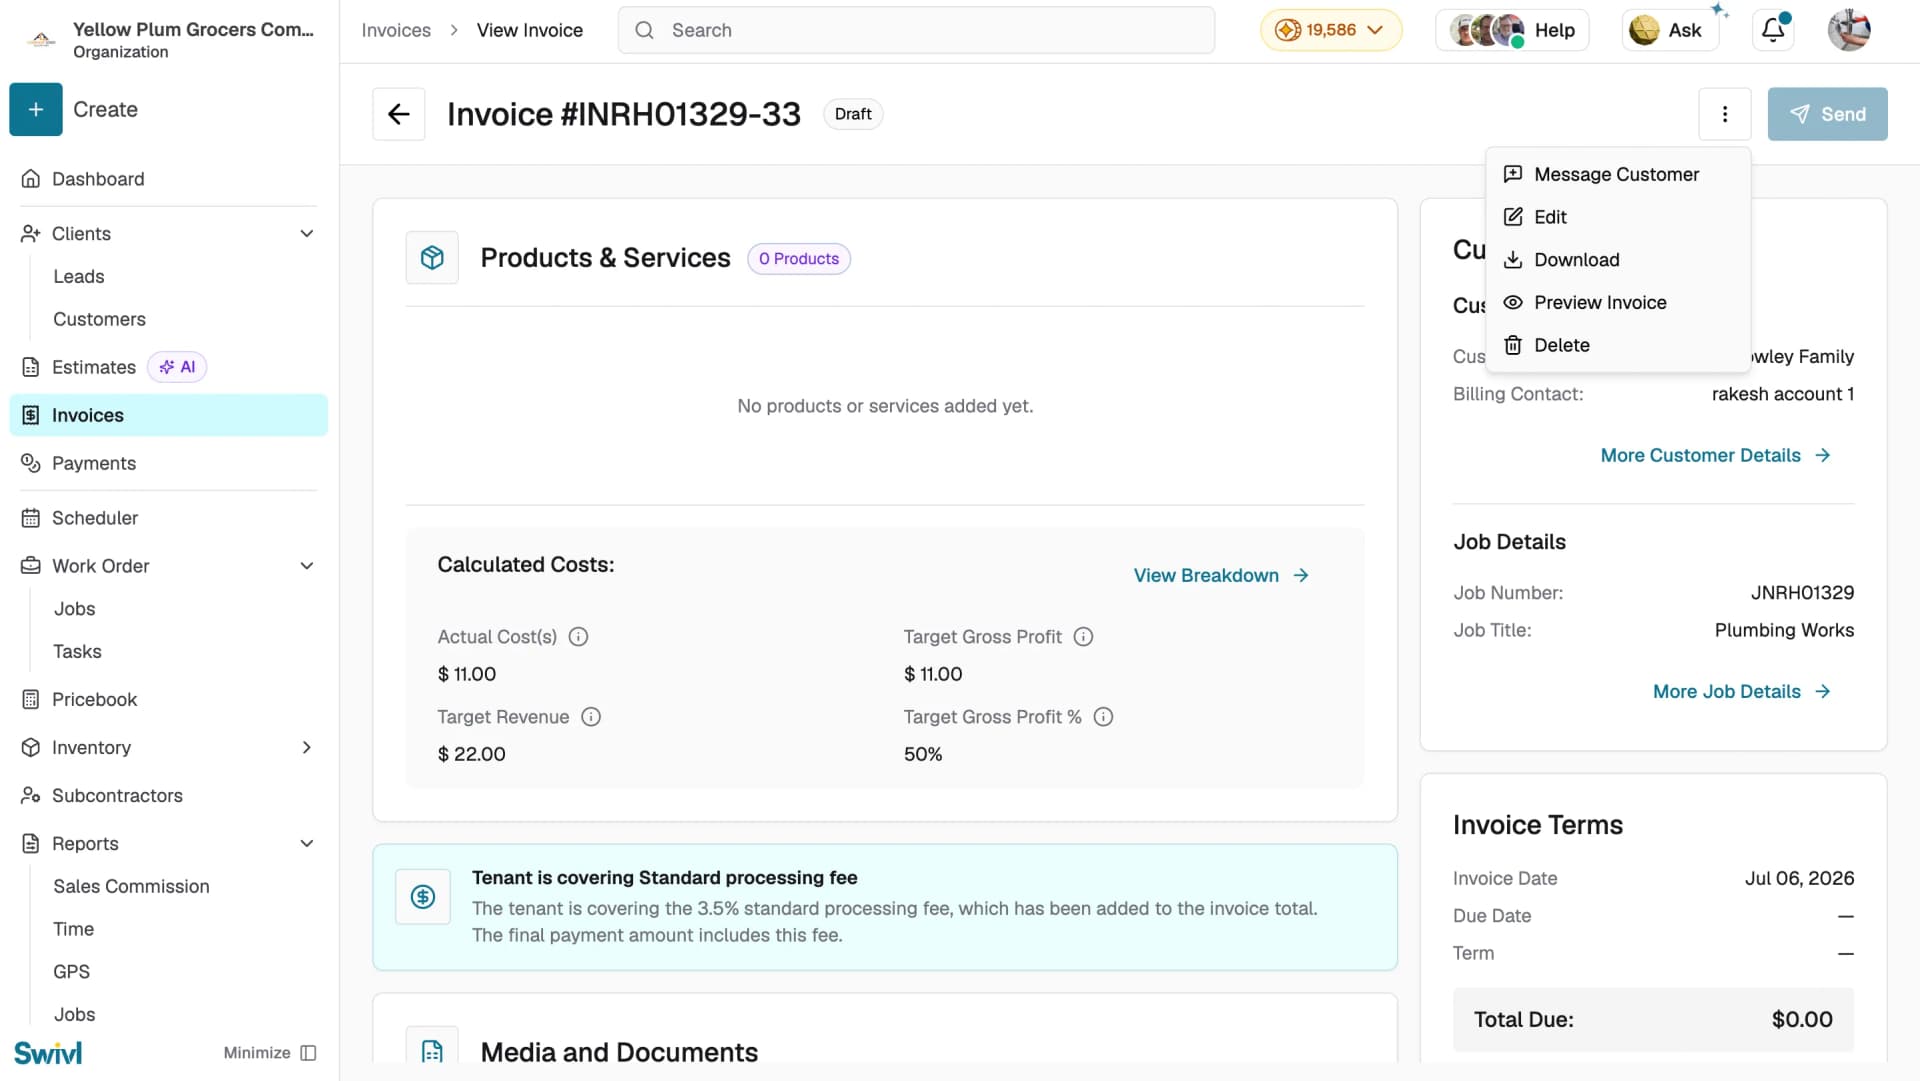Open View Breakdown link
The image size is (1920, 1081).
pos(1221,576)
